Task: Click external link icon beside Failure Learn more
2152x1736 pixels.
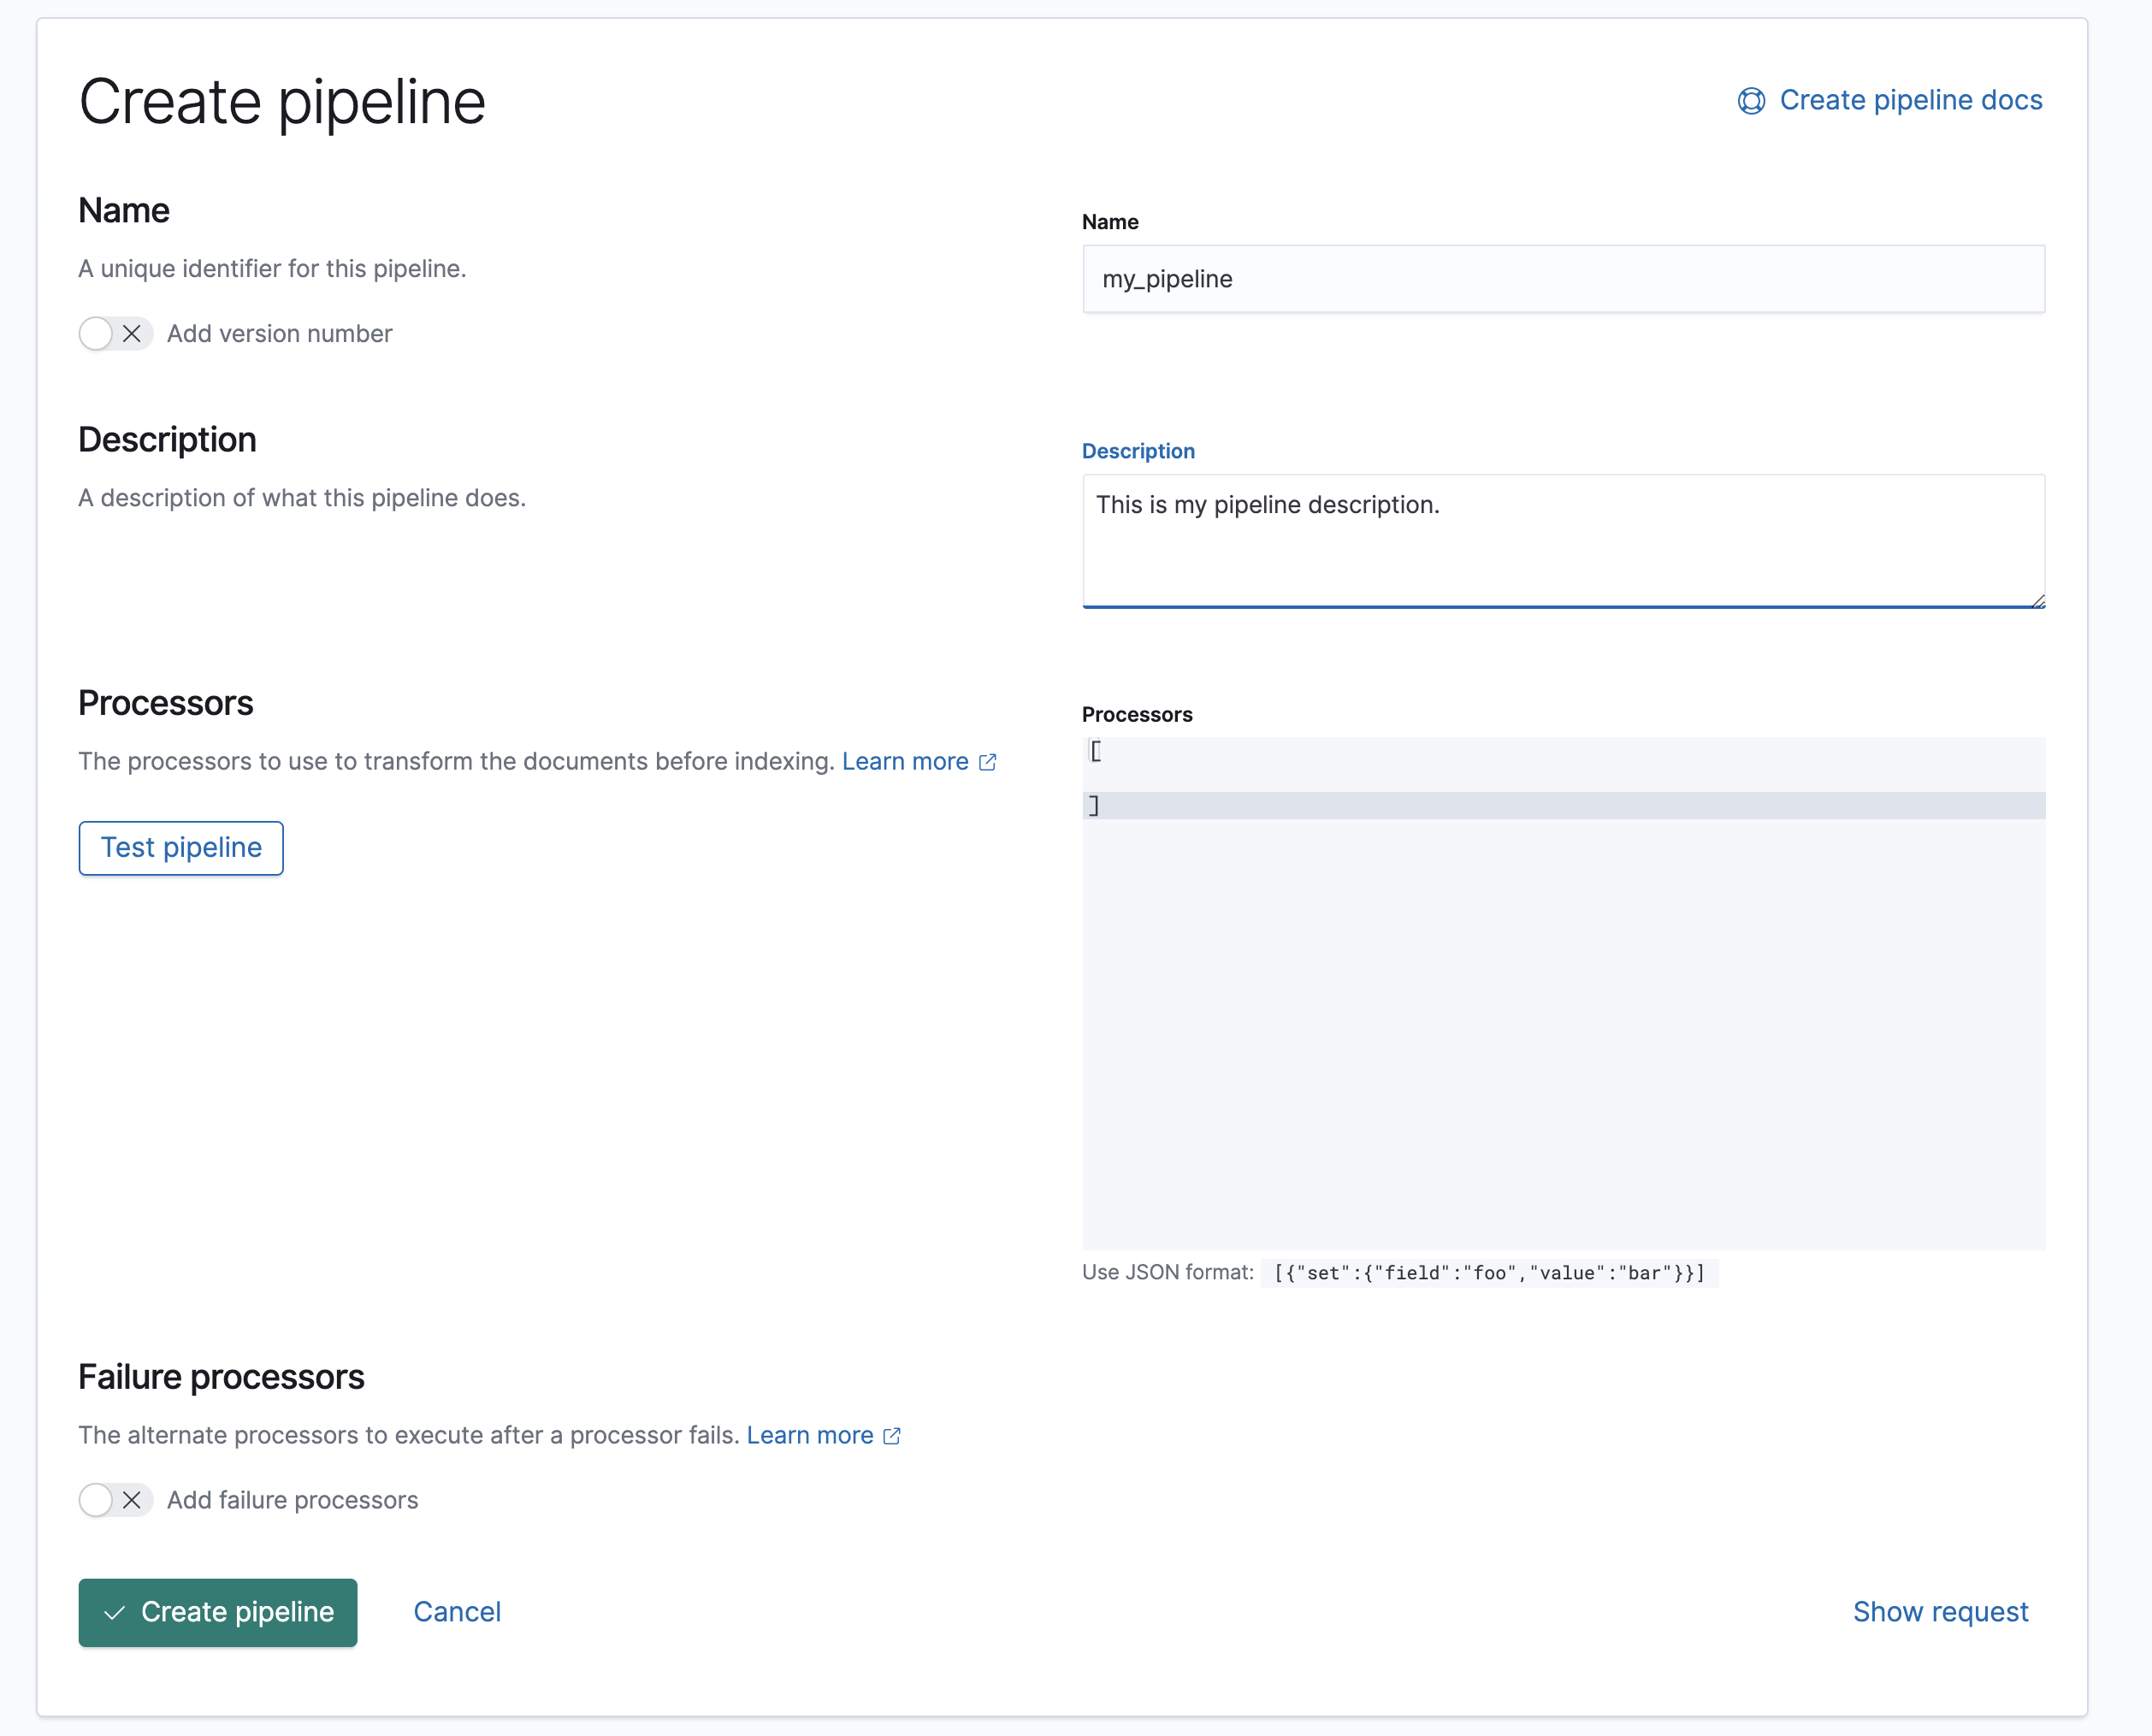Action: [893, 1437]
